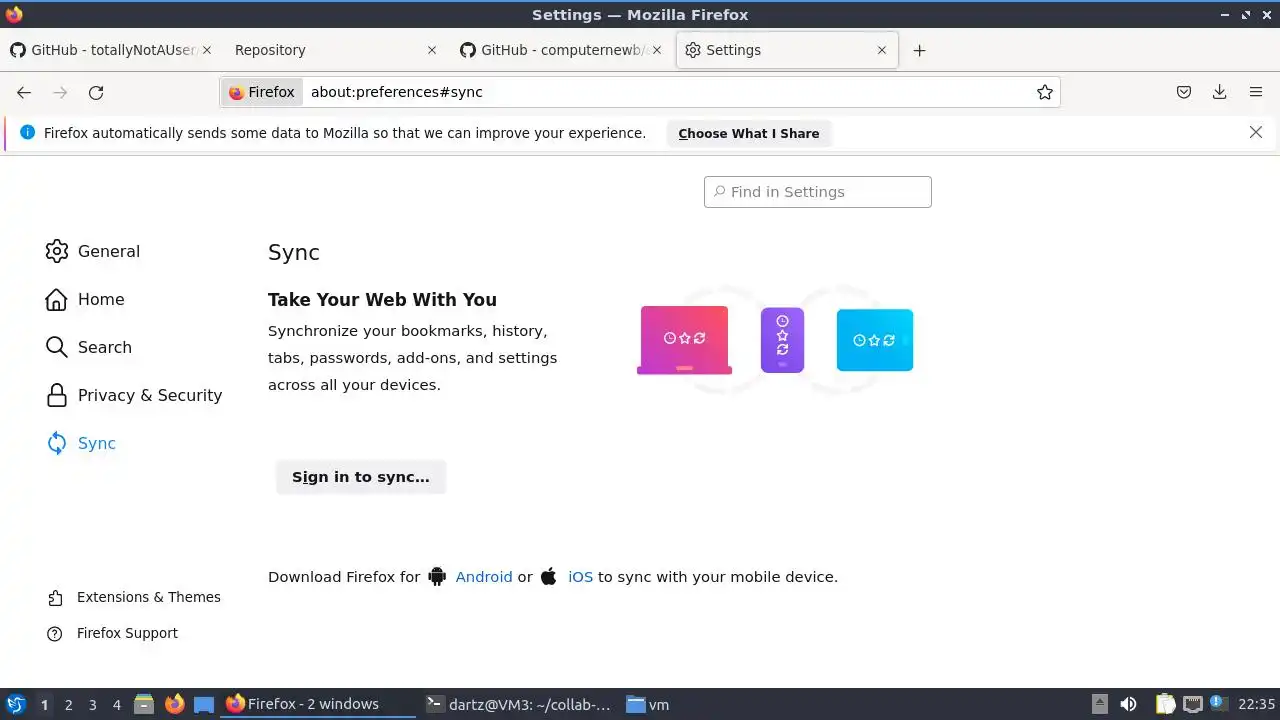The width and height of the screenshot is (1280, 720).
Task: Click the Firefox identity badge in address bar
Action: 262,92
